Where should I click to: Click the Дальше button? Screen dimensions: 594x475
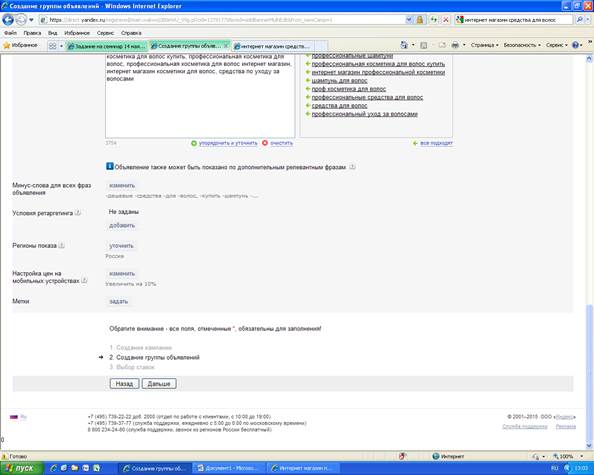coord(159,384)
